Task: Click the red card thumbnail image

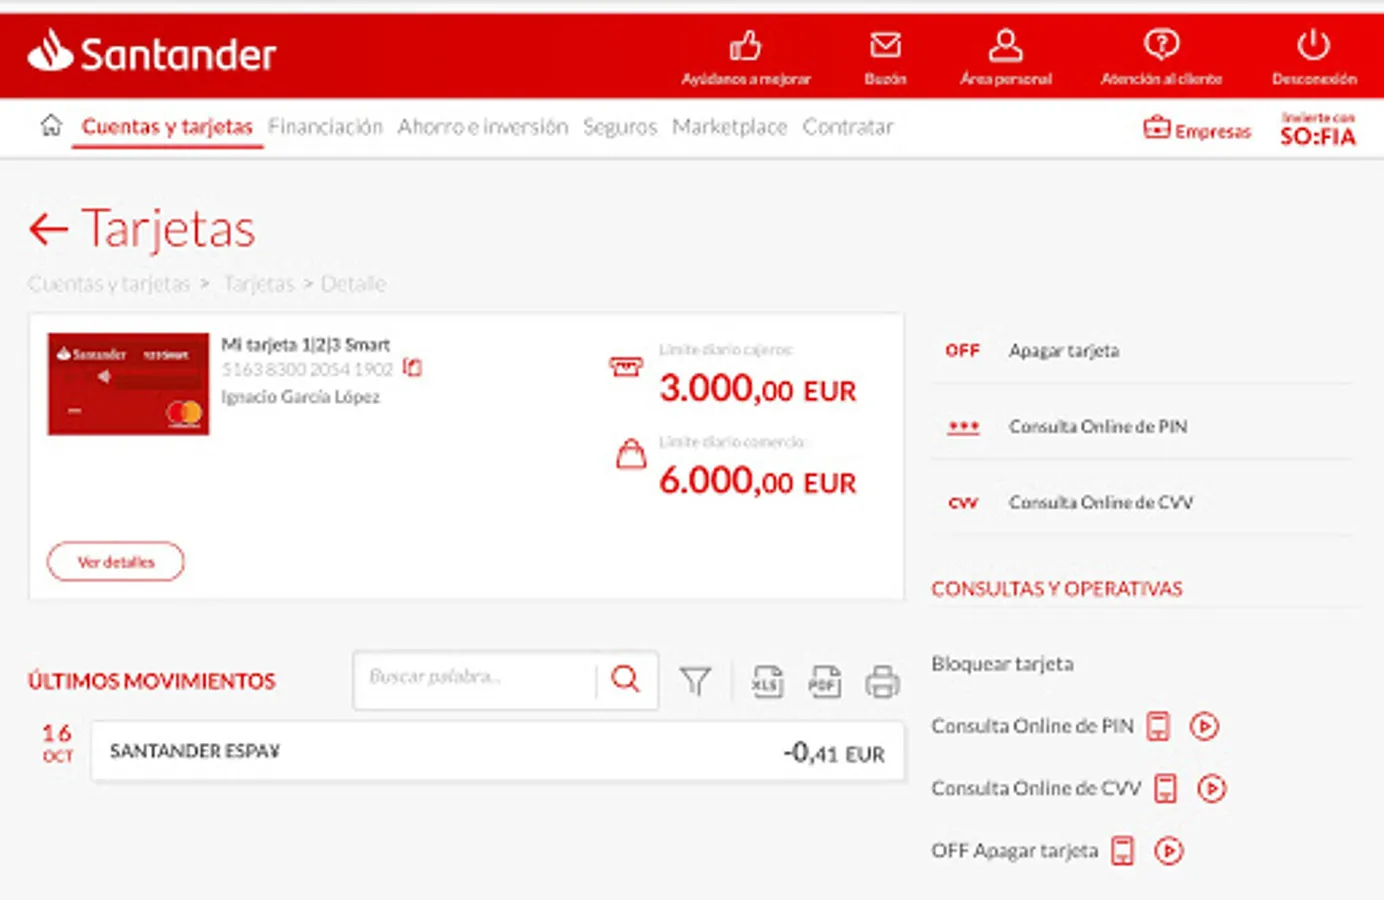Action: point(128,384)
